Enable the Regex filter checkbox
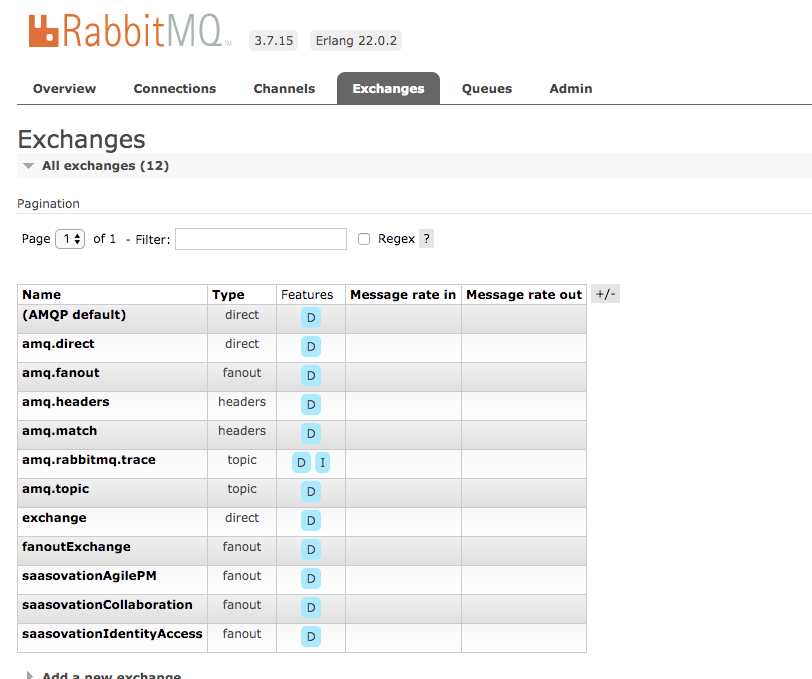812x679 pixels. point(364,239)
